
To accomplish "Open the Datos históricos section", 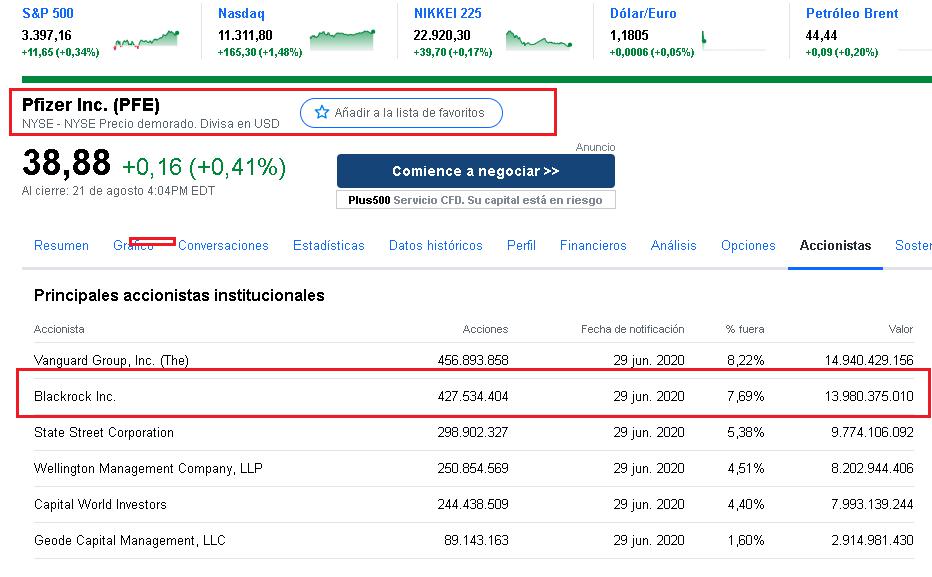I will (x=436, y=245).
